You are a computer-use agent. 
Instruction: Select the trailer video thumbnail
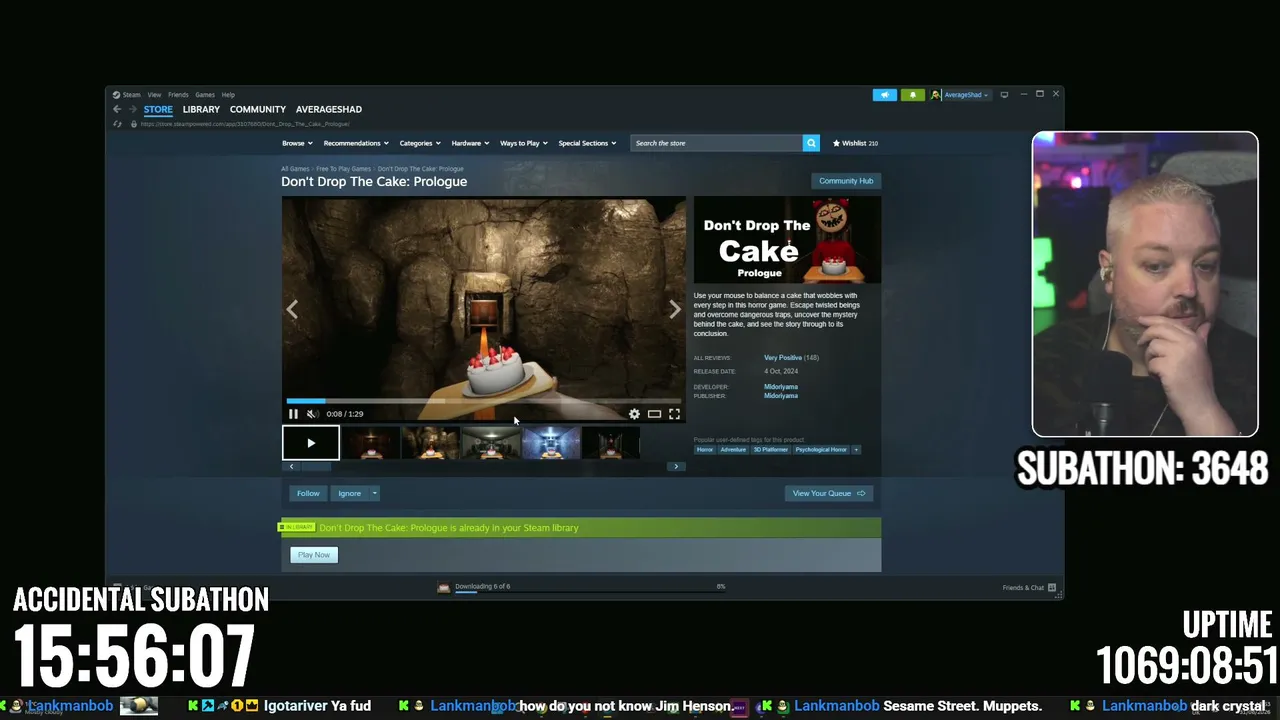[311, 443]
